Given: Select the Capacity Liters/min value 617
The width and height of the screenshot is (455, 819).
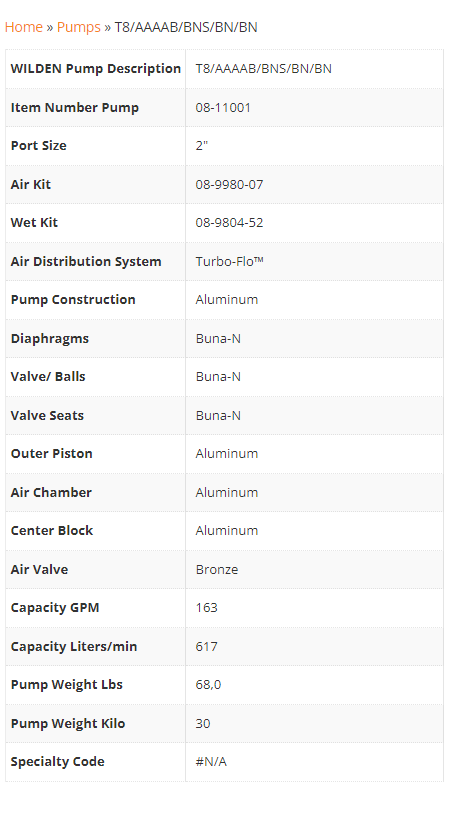Looking at the screenshot, I should [206, 647].
